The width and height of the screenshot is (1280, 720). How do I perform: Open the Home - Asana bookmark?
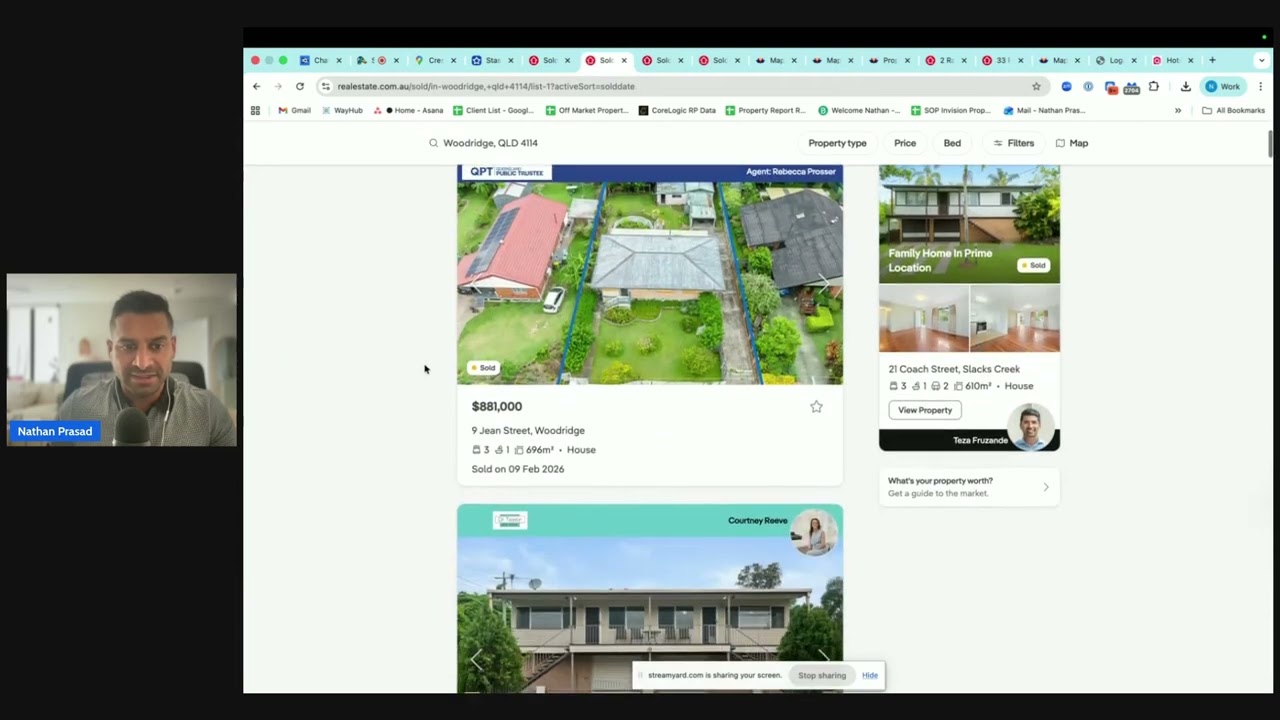click(x=408, y=110)
